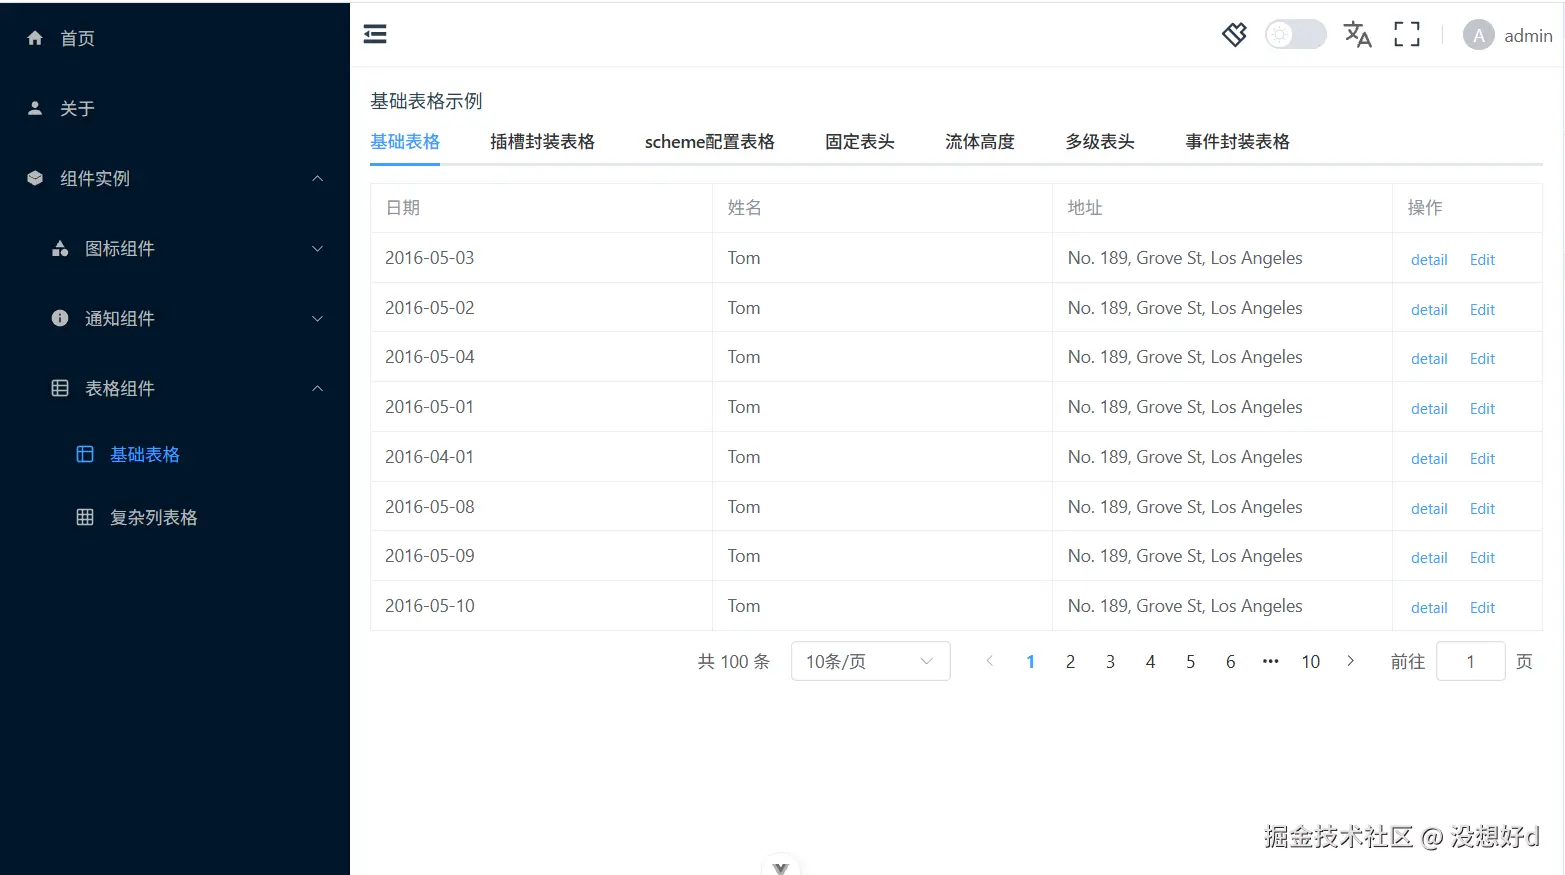The width and height of the screenshot is (1565, 875).
Task: Click the cube icon beside 组件实例
Action: pos(35,178)
